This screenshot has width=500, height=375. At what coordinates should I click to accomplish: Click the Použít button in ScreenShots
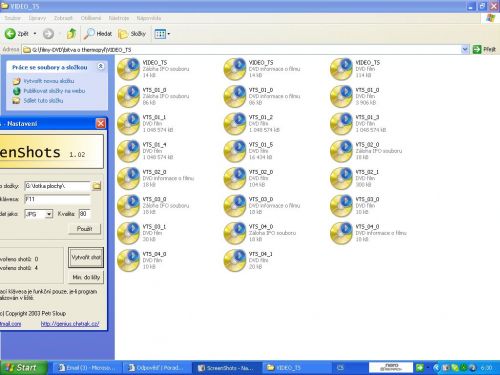click(x=85, y=229)
